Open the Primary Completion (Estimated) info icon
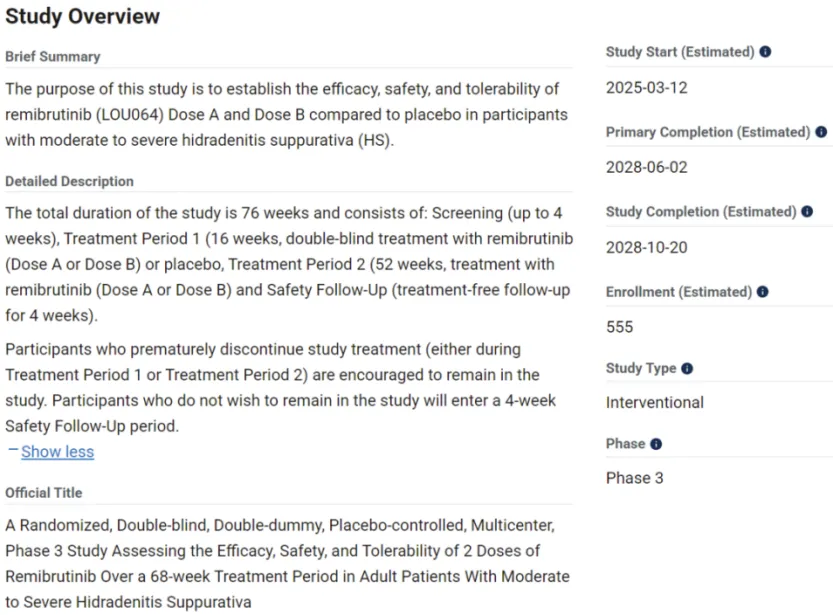Image resolution: width=833 pixels, height=615 pixels. [x=821, y=132]
